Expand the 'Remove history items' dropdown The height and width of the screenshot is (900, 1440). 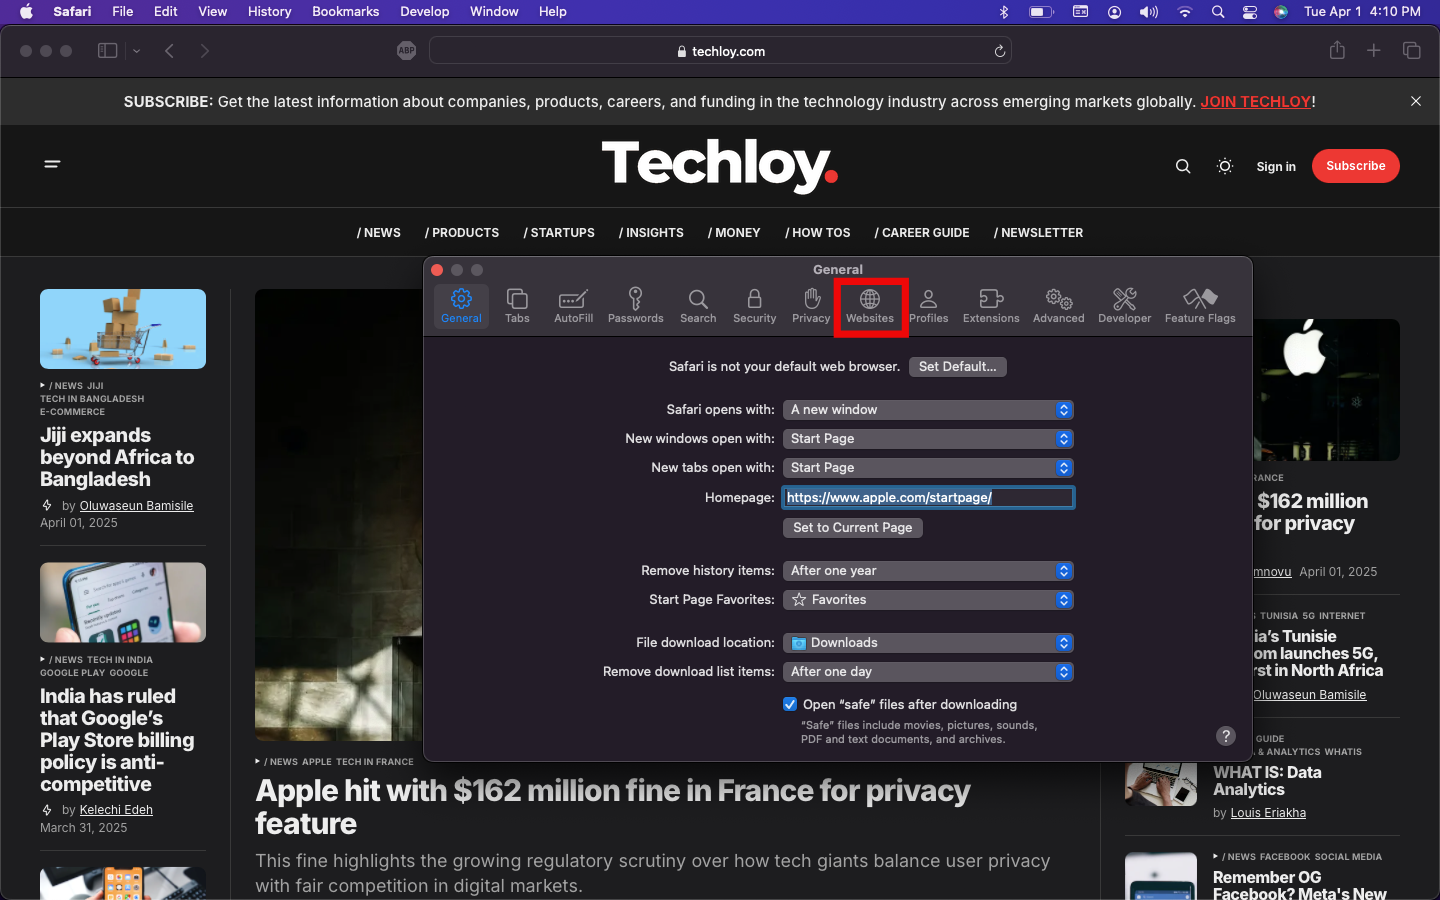928,571
